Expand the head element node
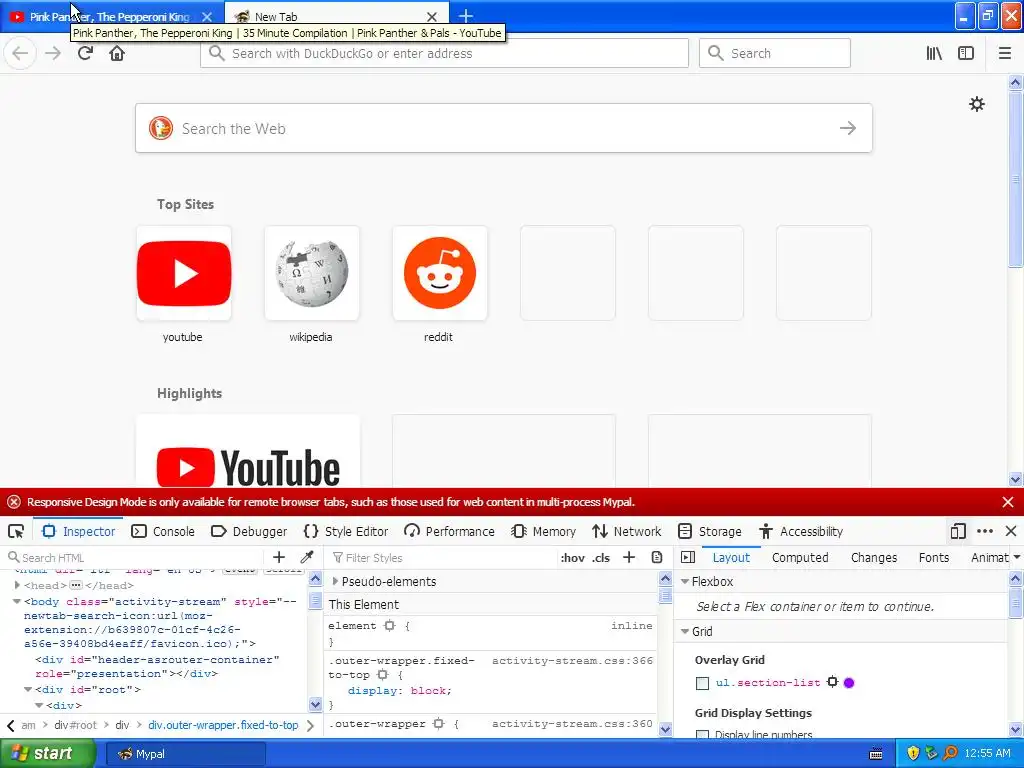Image resolution: width=1024 pixels, height=768 pixels. coord(18,585)
